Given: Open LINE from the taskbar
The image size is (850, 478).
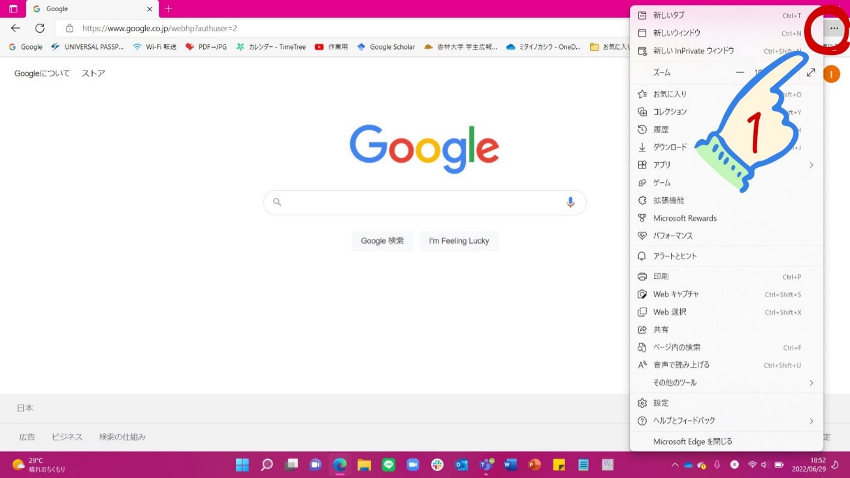Looking at the screenshot, I should point(388,465).
